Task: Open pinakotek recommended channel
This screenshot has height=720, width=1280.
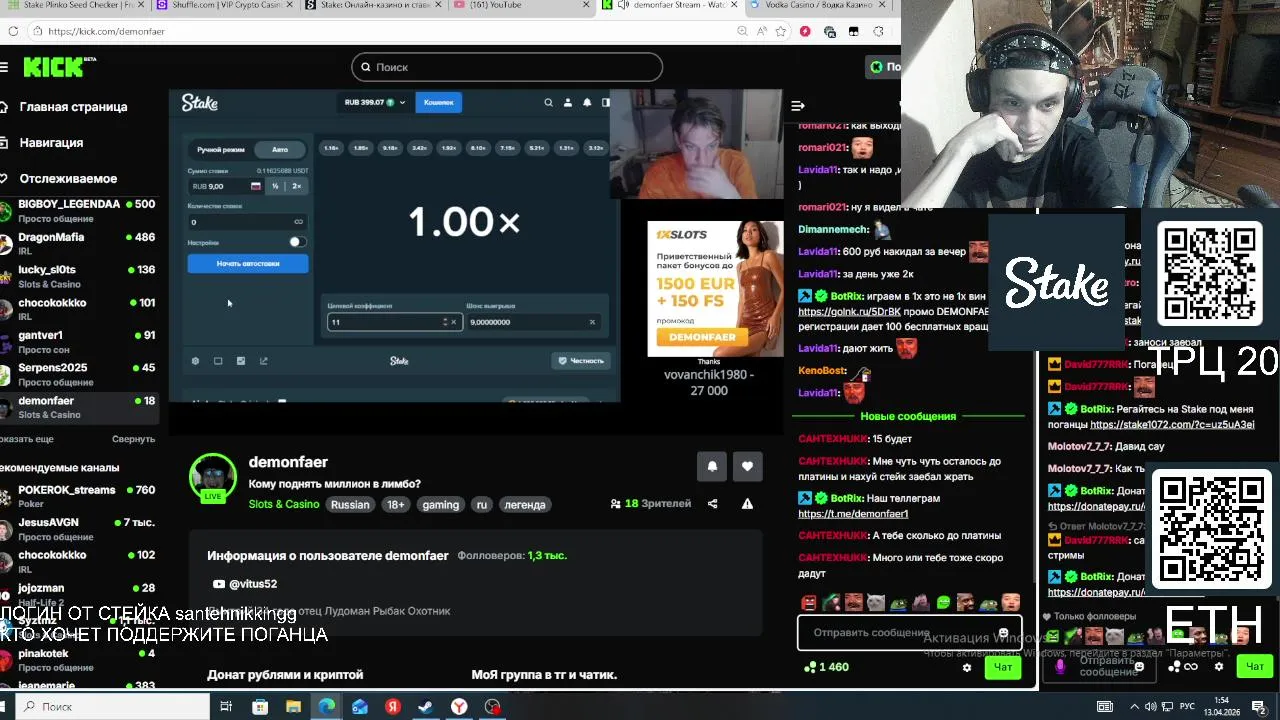Action: pyautogui.click(x=80, y=660)
